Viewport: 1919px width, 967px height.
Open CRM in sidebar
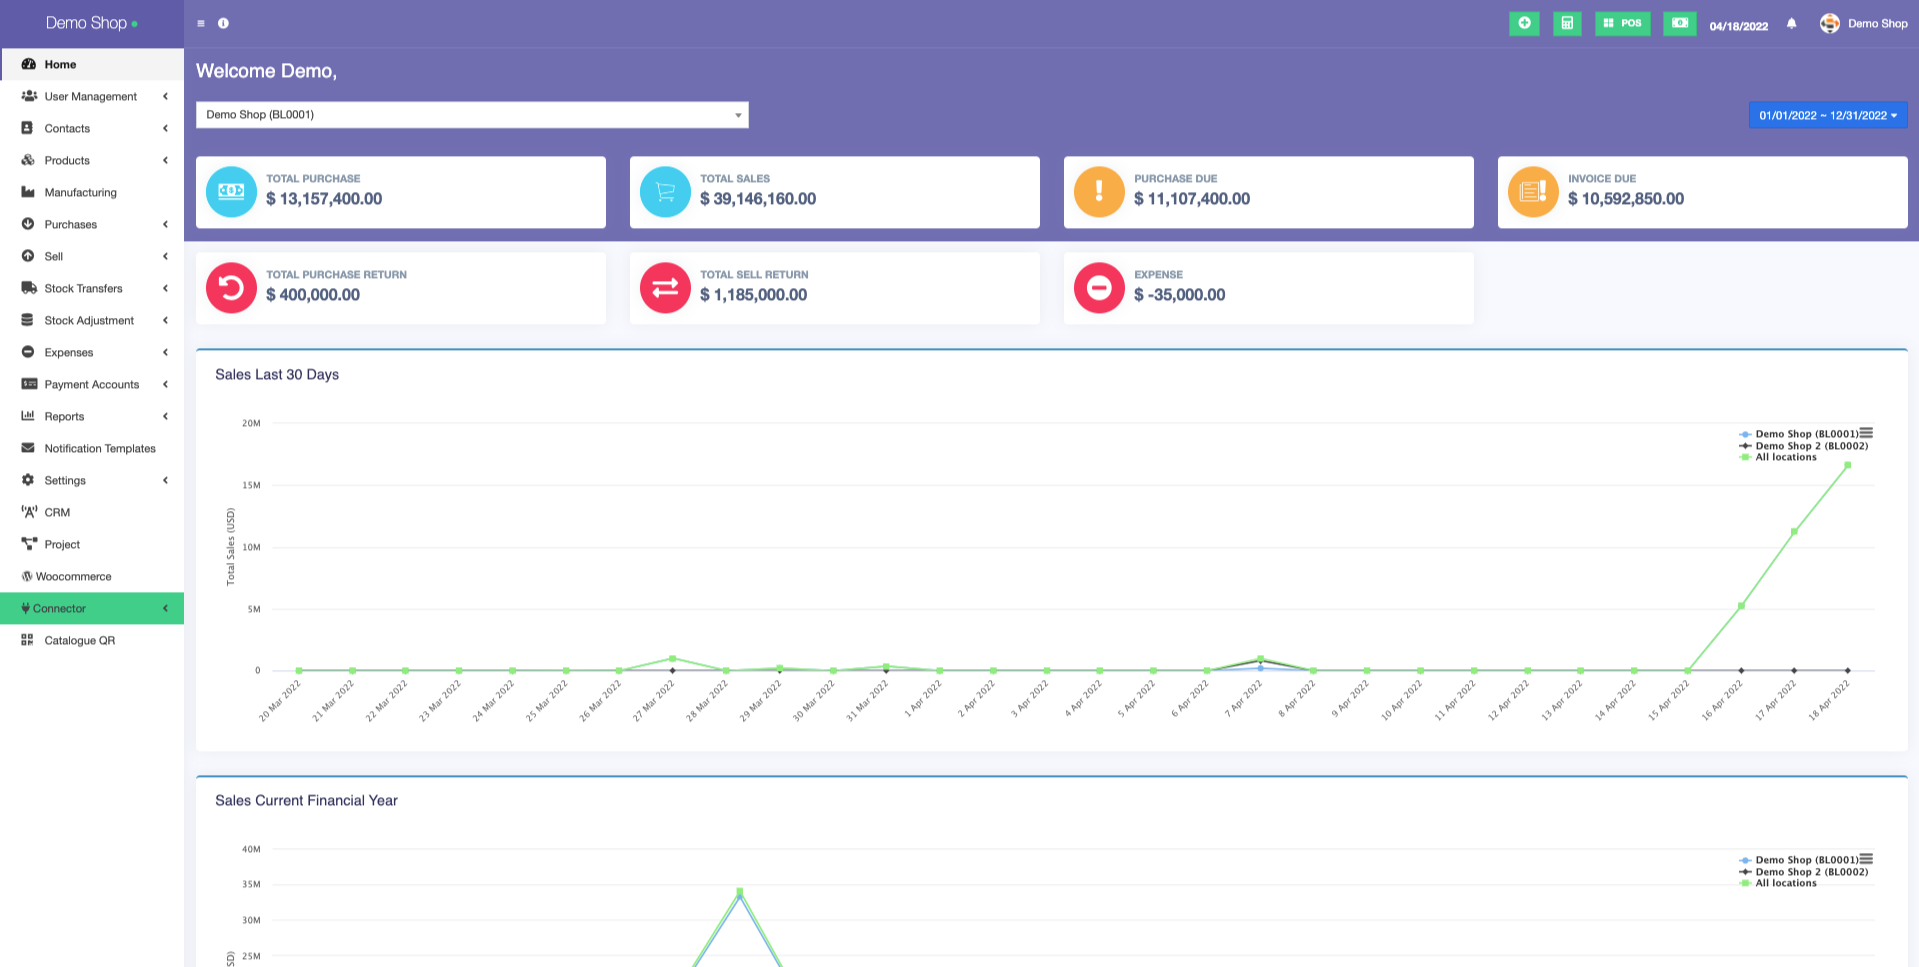92,512
